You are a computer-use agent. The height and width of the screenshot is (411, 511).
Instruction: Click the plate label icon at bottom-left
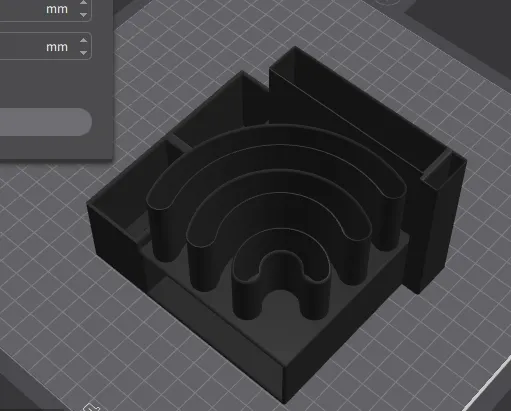coord(91,407)
